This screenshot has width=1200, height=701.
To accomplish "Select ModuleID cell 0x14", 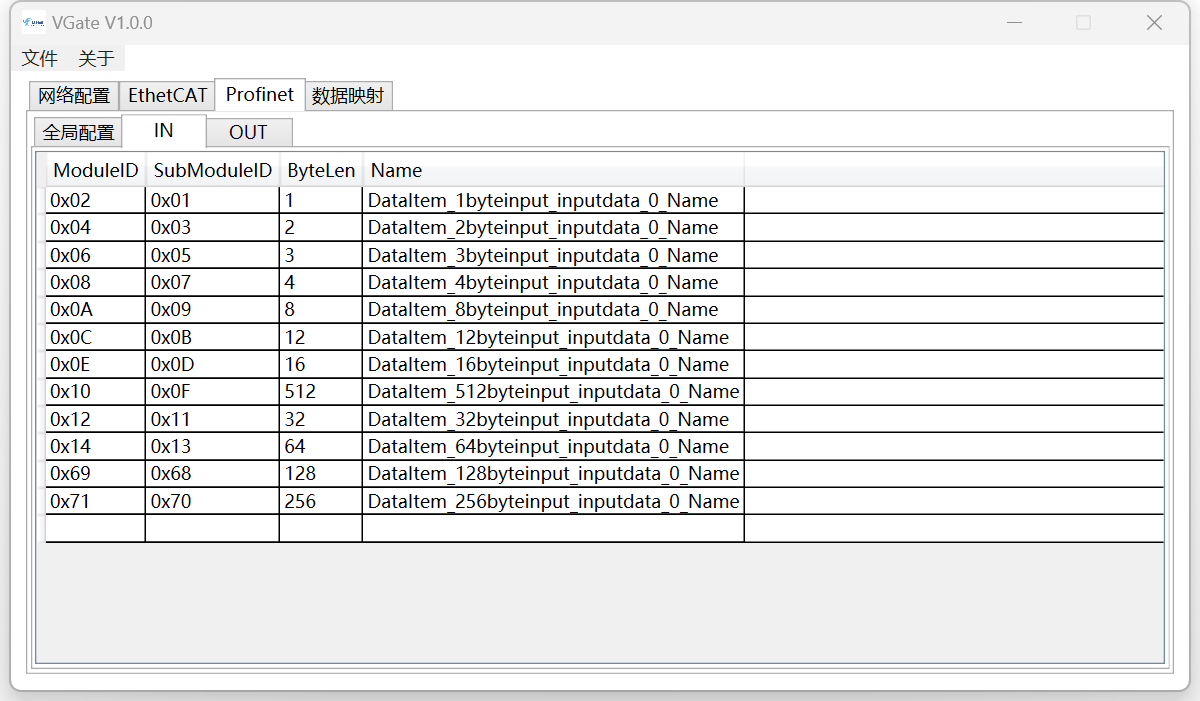I will pyautogui.click(x=96, y=446).
